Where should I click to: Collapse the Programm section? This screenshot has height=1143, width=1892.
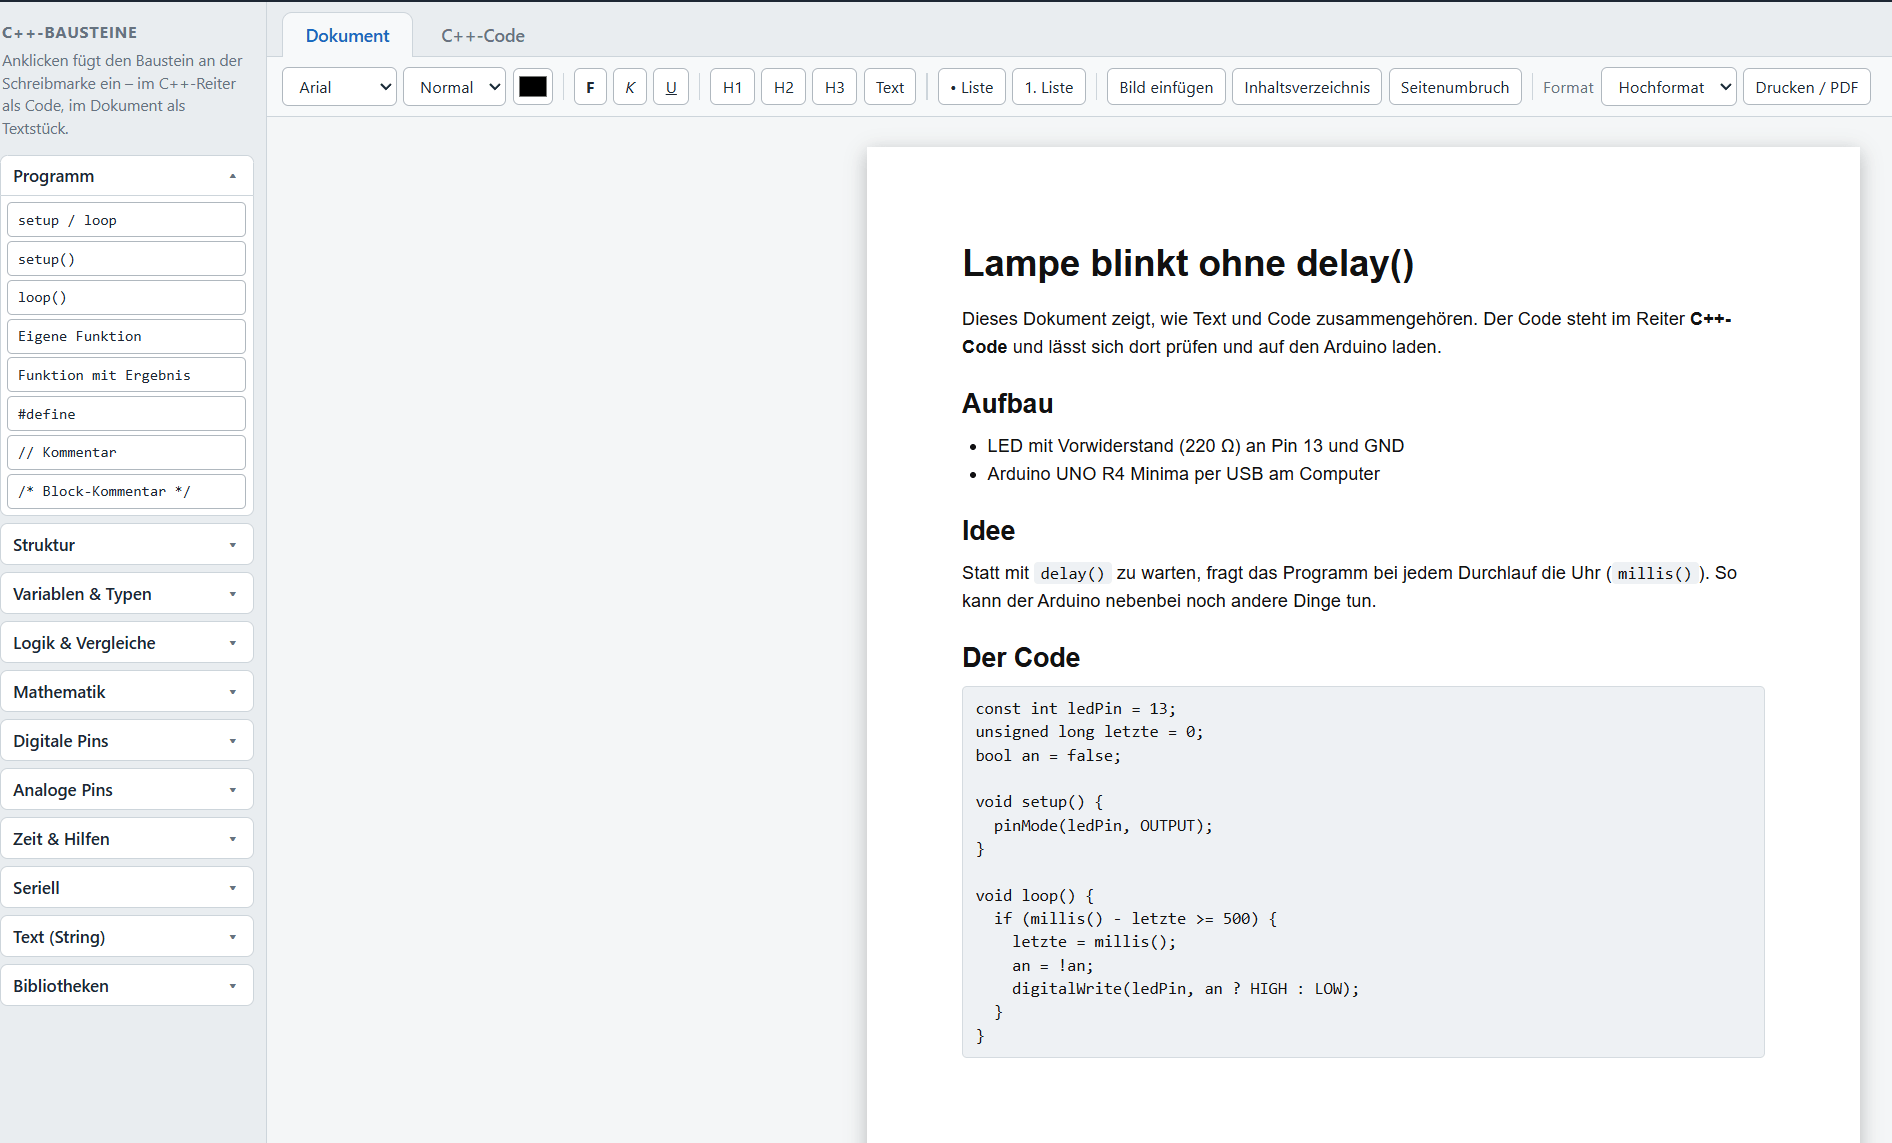pyautogui.click(x=127, y=176)
